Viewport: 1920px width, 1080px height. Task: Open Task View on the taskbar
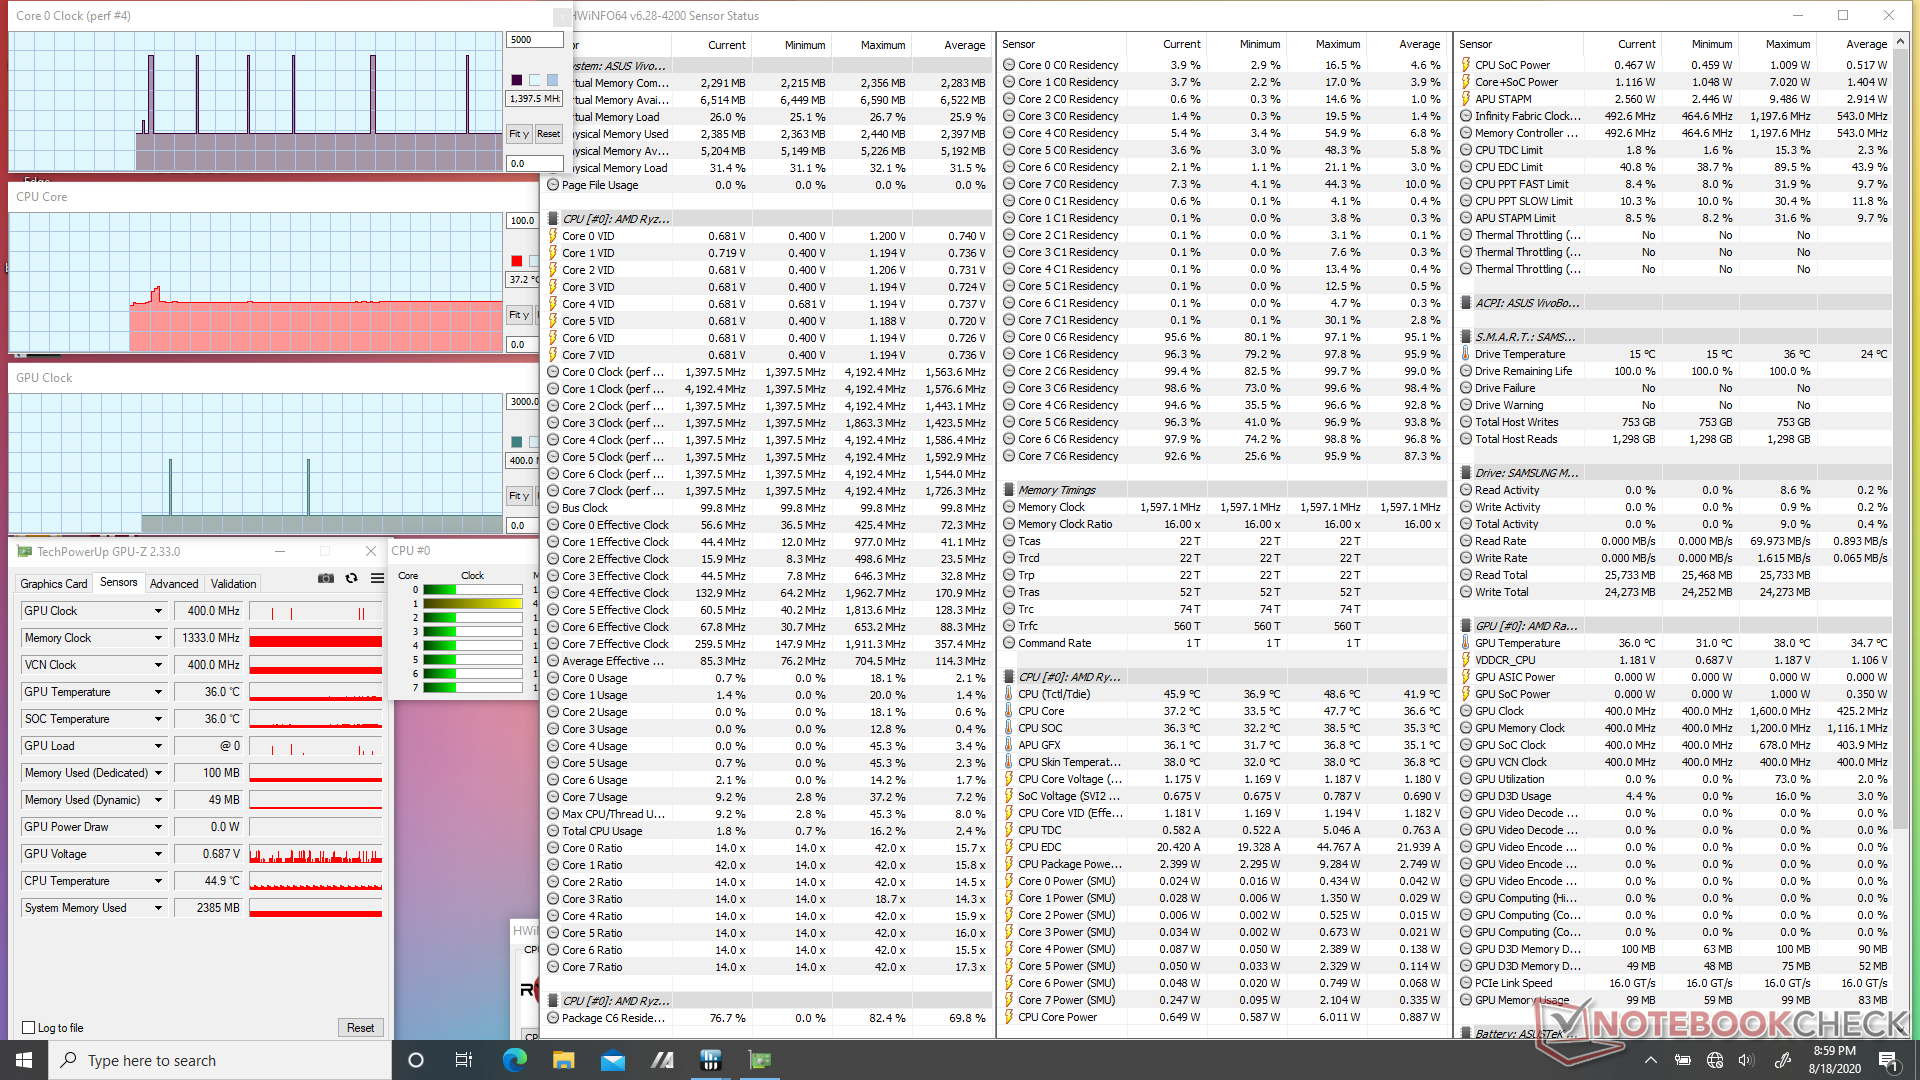tap(464, 1060)
